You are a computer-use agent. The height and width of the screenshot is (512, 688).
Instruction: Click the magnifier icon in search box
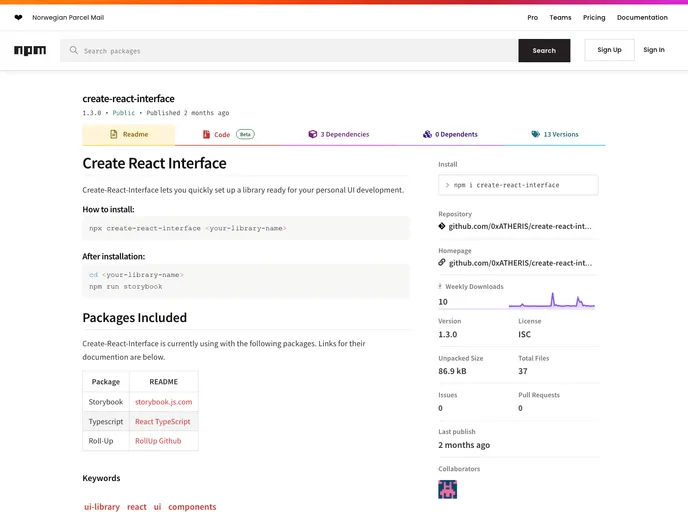[73, 50]
